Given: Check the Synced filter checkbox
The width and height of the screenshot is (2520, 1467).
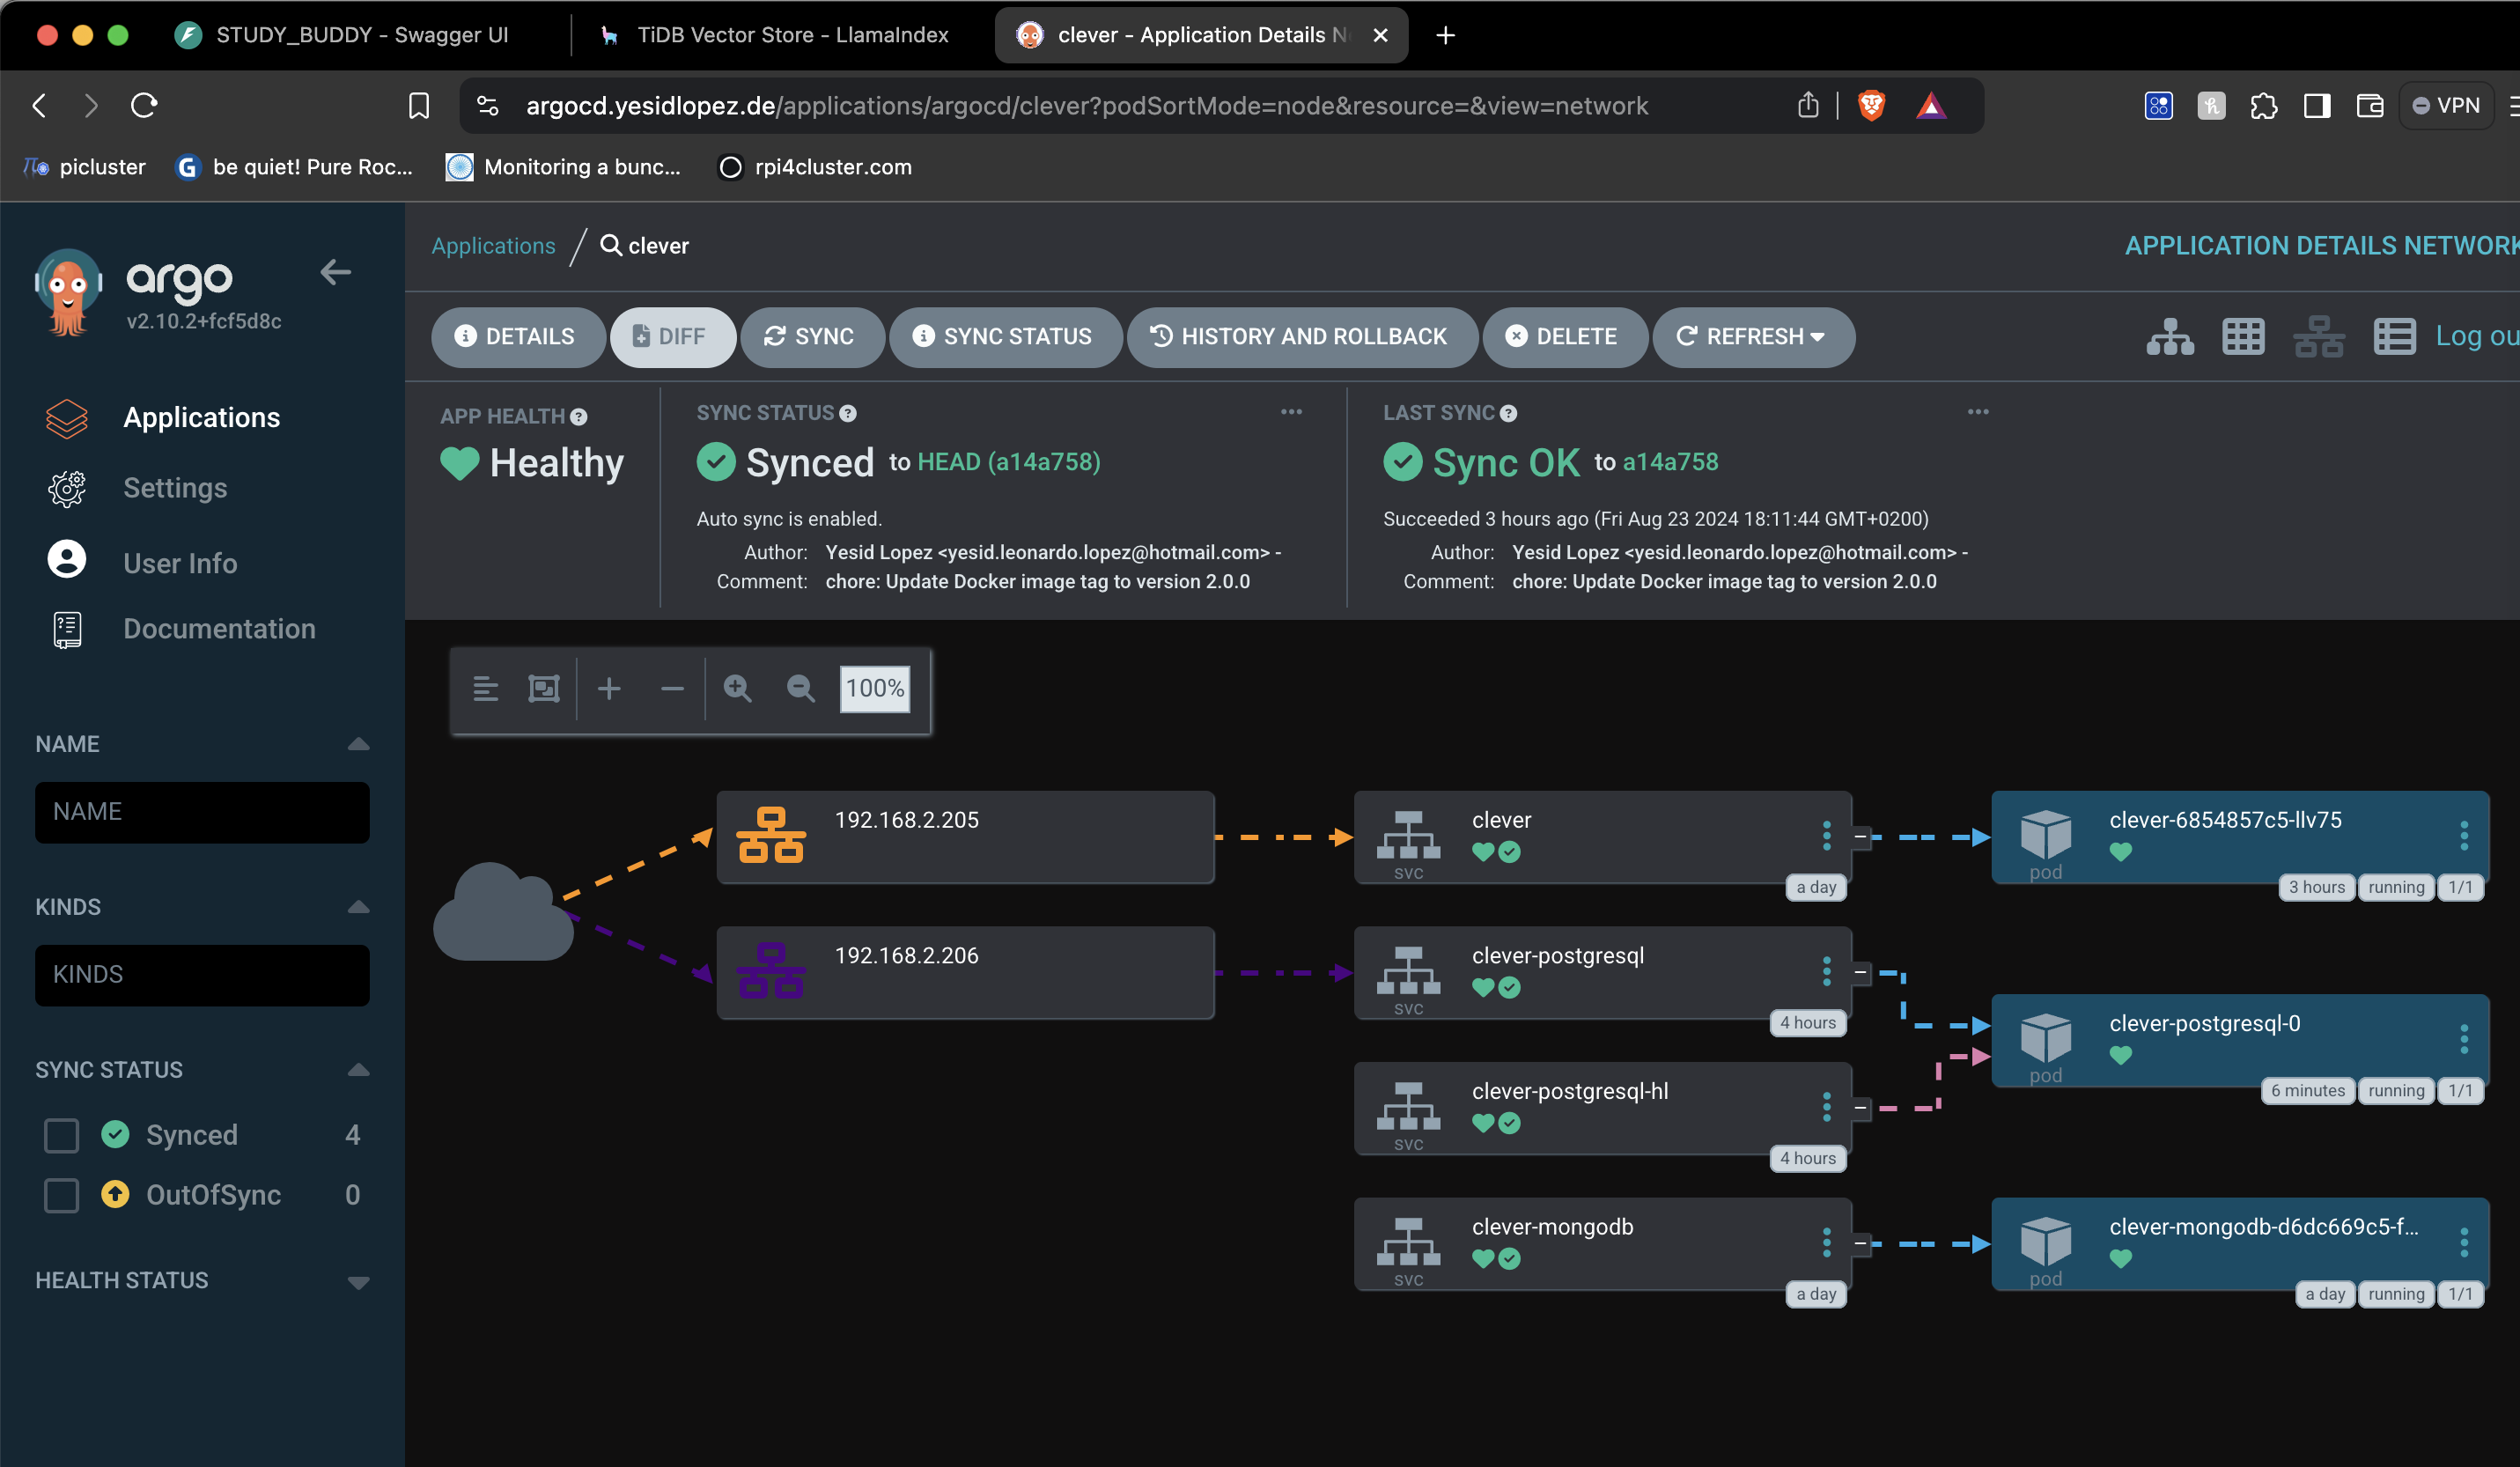Looking at the screenshot, I should [62, 1135].
